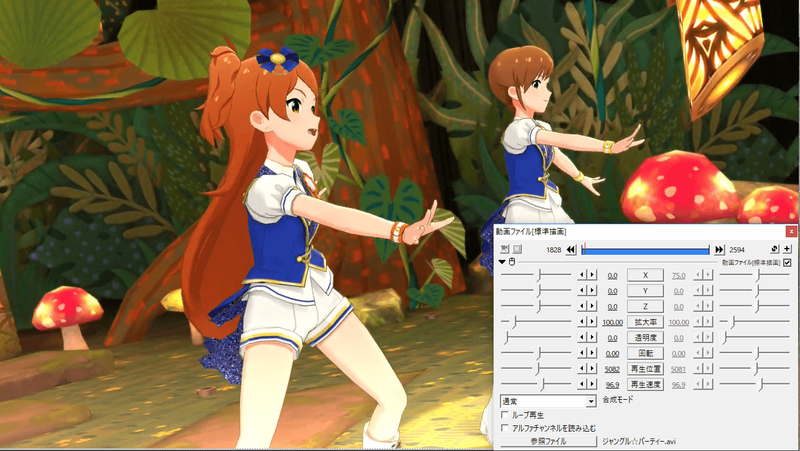Decrease 回転 value with left arrow
The image size is (800, 451).
pyautogui.click(x=581, y=353)
